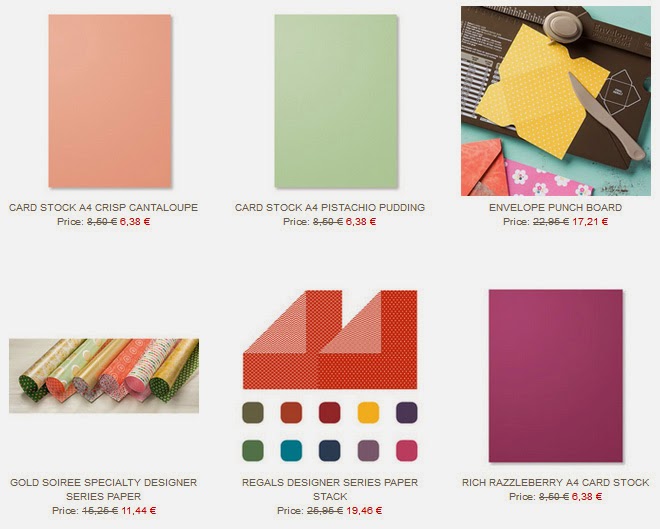The width and height of the screenshot is (660, 529).
Task: Select the dark purple color swatch
Action: coord(407,412)
